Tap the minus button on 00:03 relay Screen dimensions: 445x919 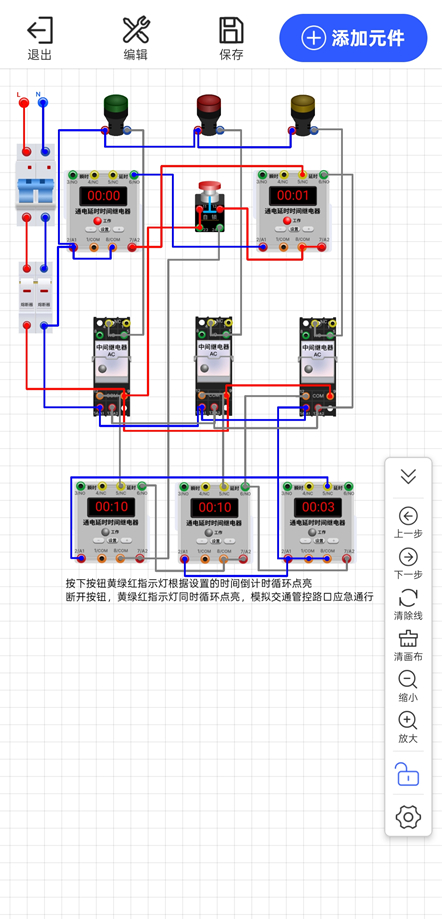click(x=303, y=540)
